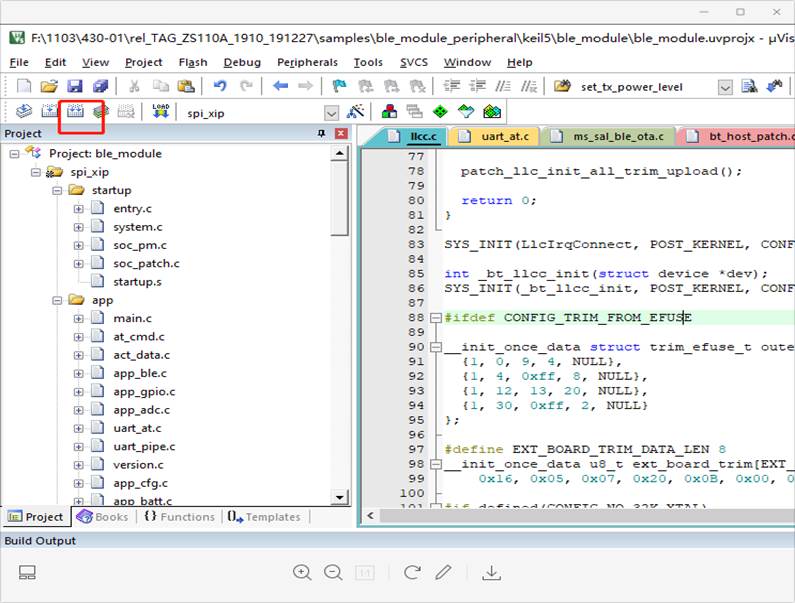Open the set_tx_power_level search dropdown
This screenshot has height=603, width=795.
click(725, 87)
